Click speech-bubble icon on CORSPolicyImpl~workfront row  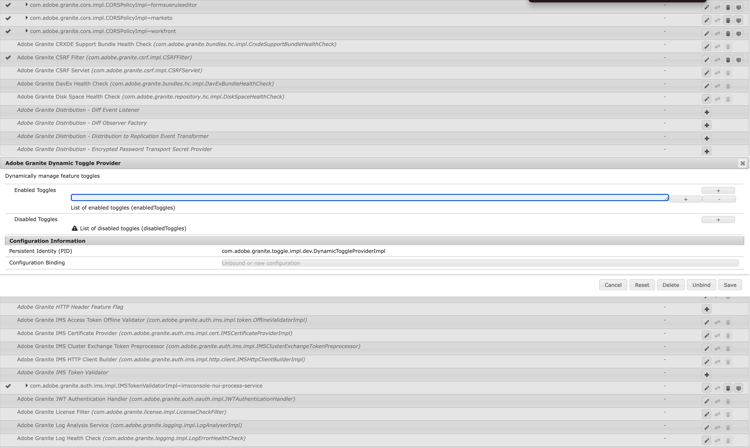tap(739, 33)
